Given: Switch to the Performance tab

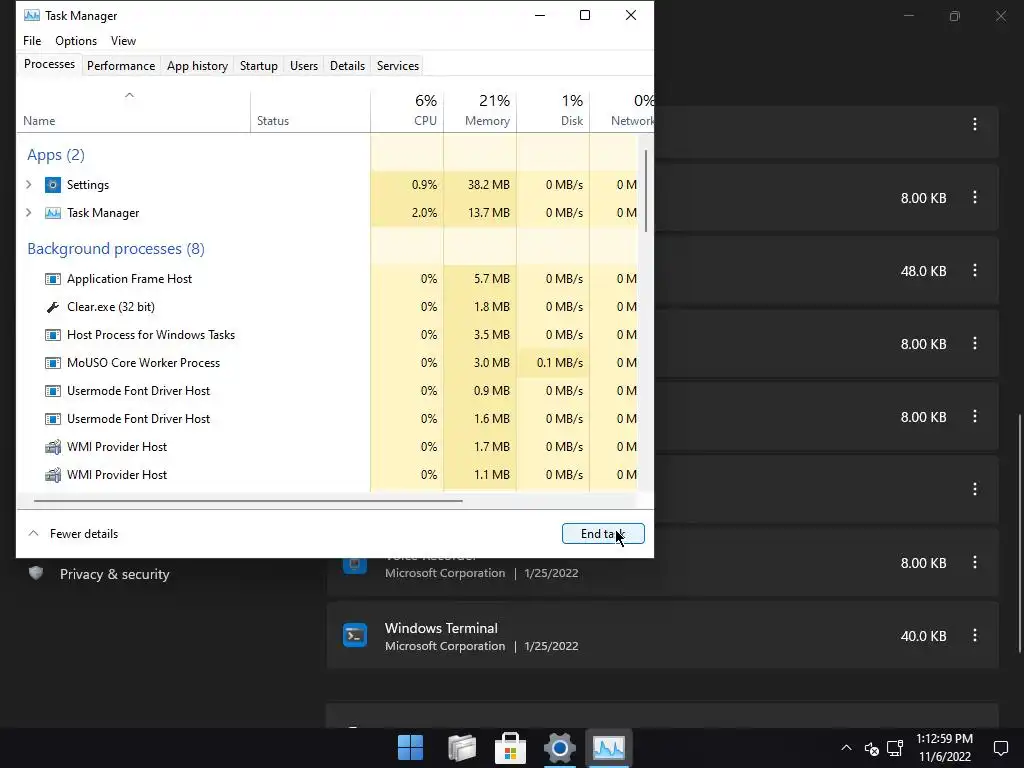Looking at the screenshot, I should (x=121, y=66).
